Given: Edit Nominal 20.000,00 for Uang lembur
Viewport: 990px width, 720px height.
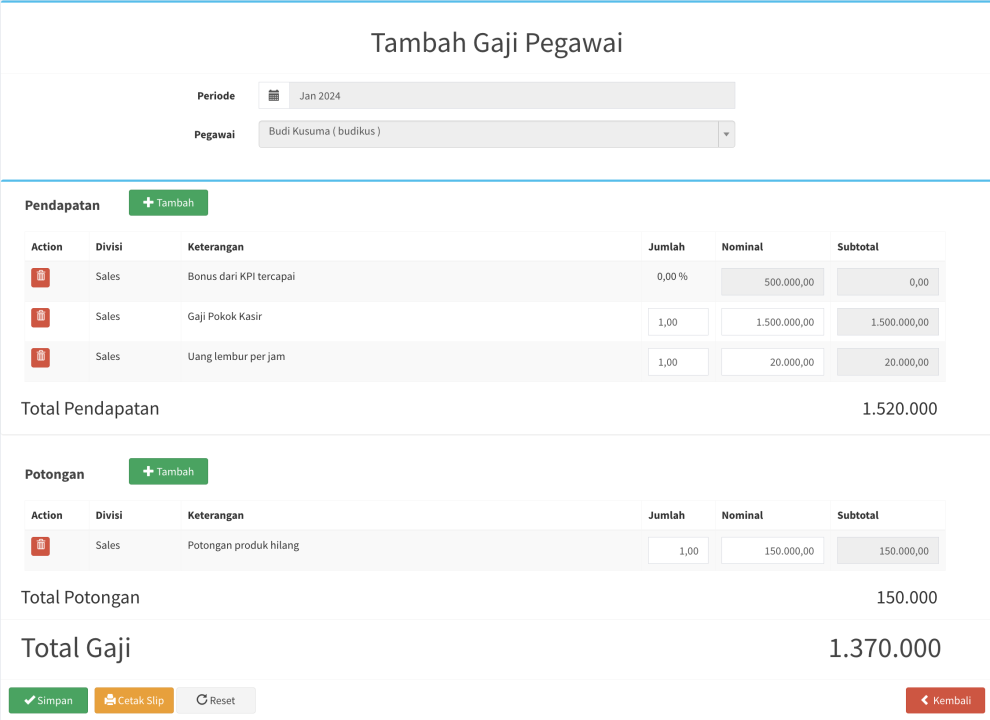Looking at the screenshot, I should click(x=772, y=363).
